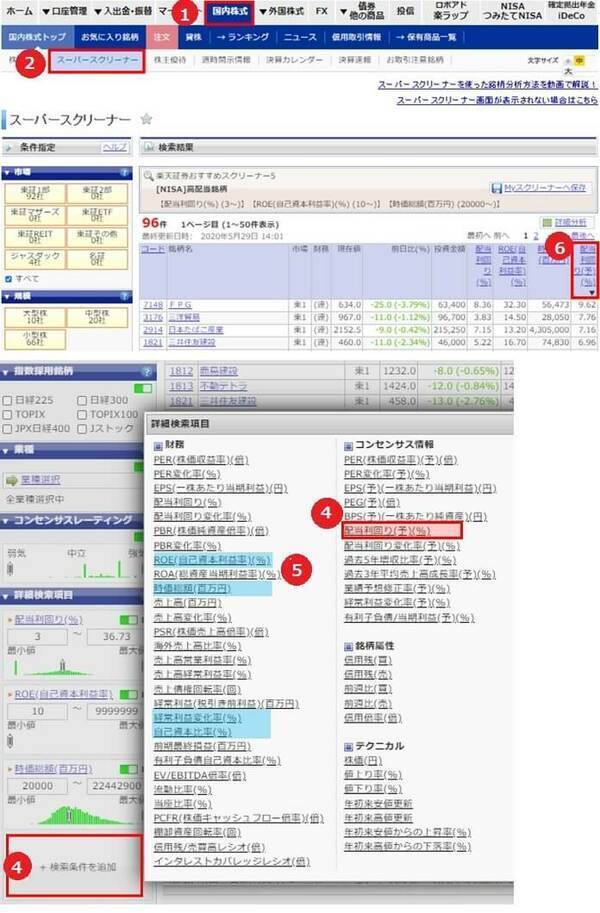Click the 配当利回り minimum value field

click(37, 636)
